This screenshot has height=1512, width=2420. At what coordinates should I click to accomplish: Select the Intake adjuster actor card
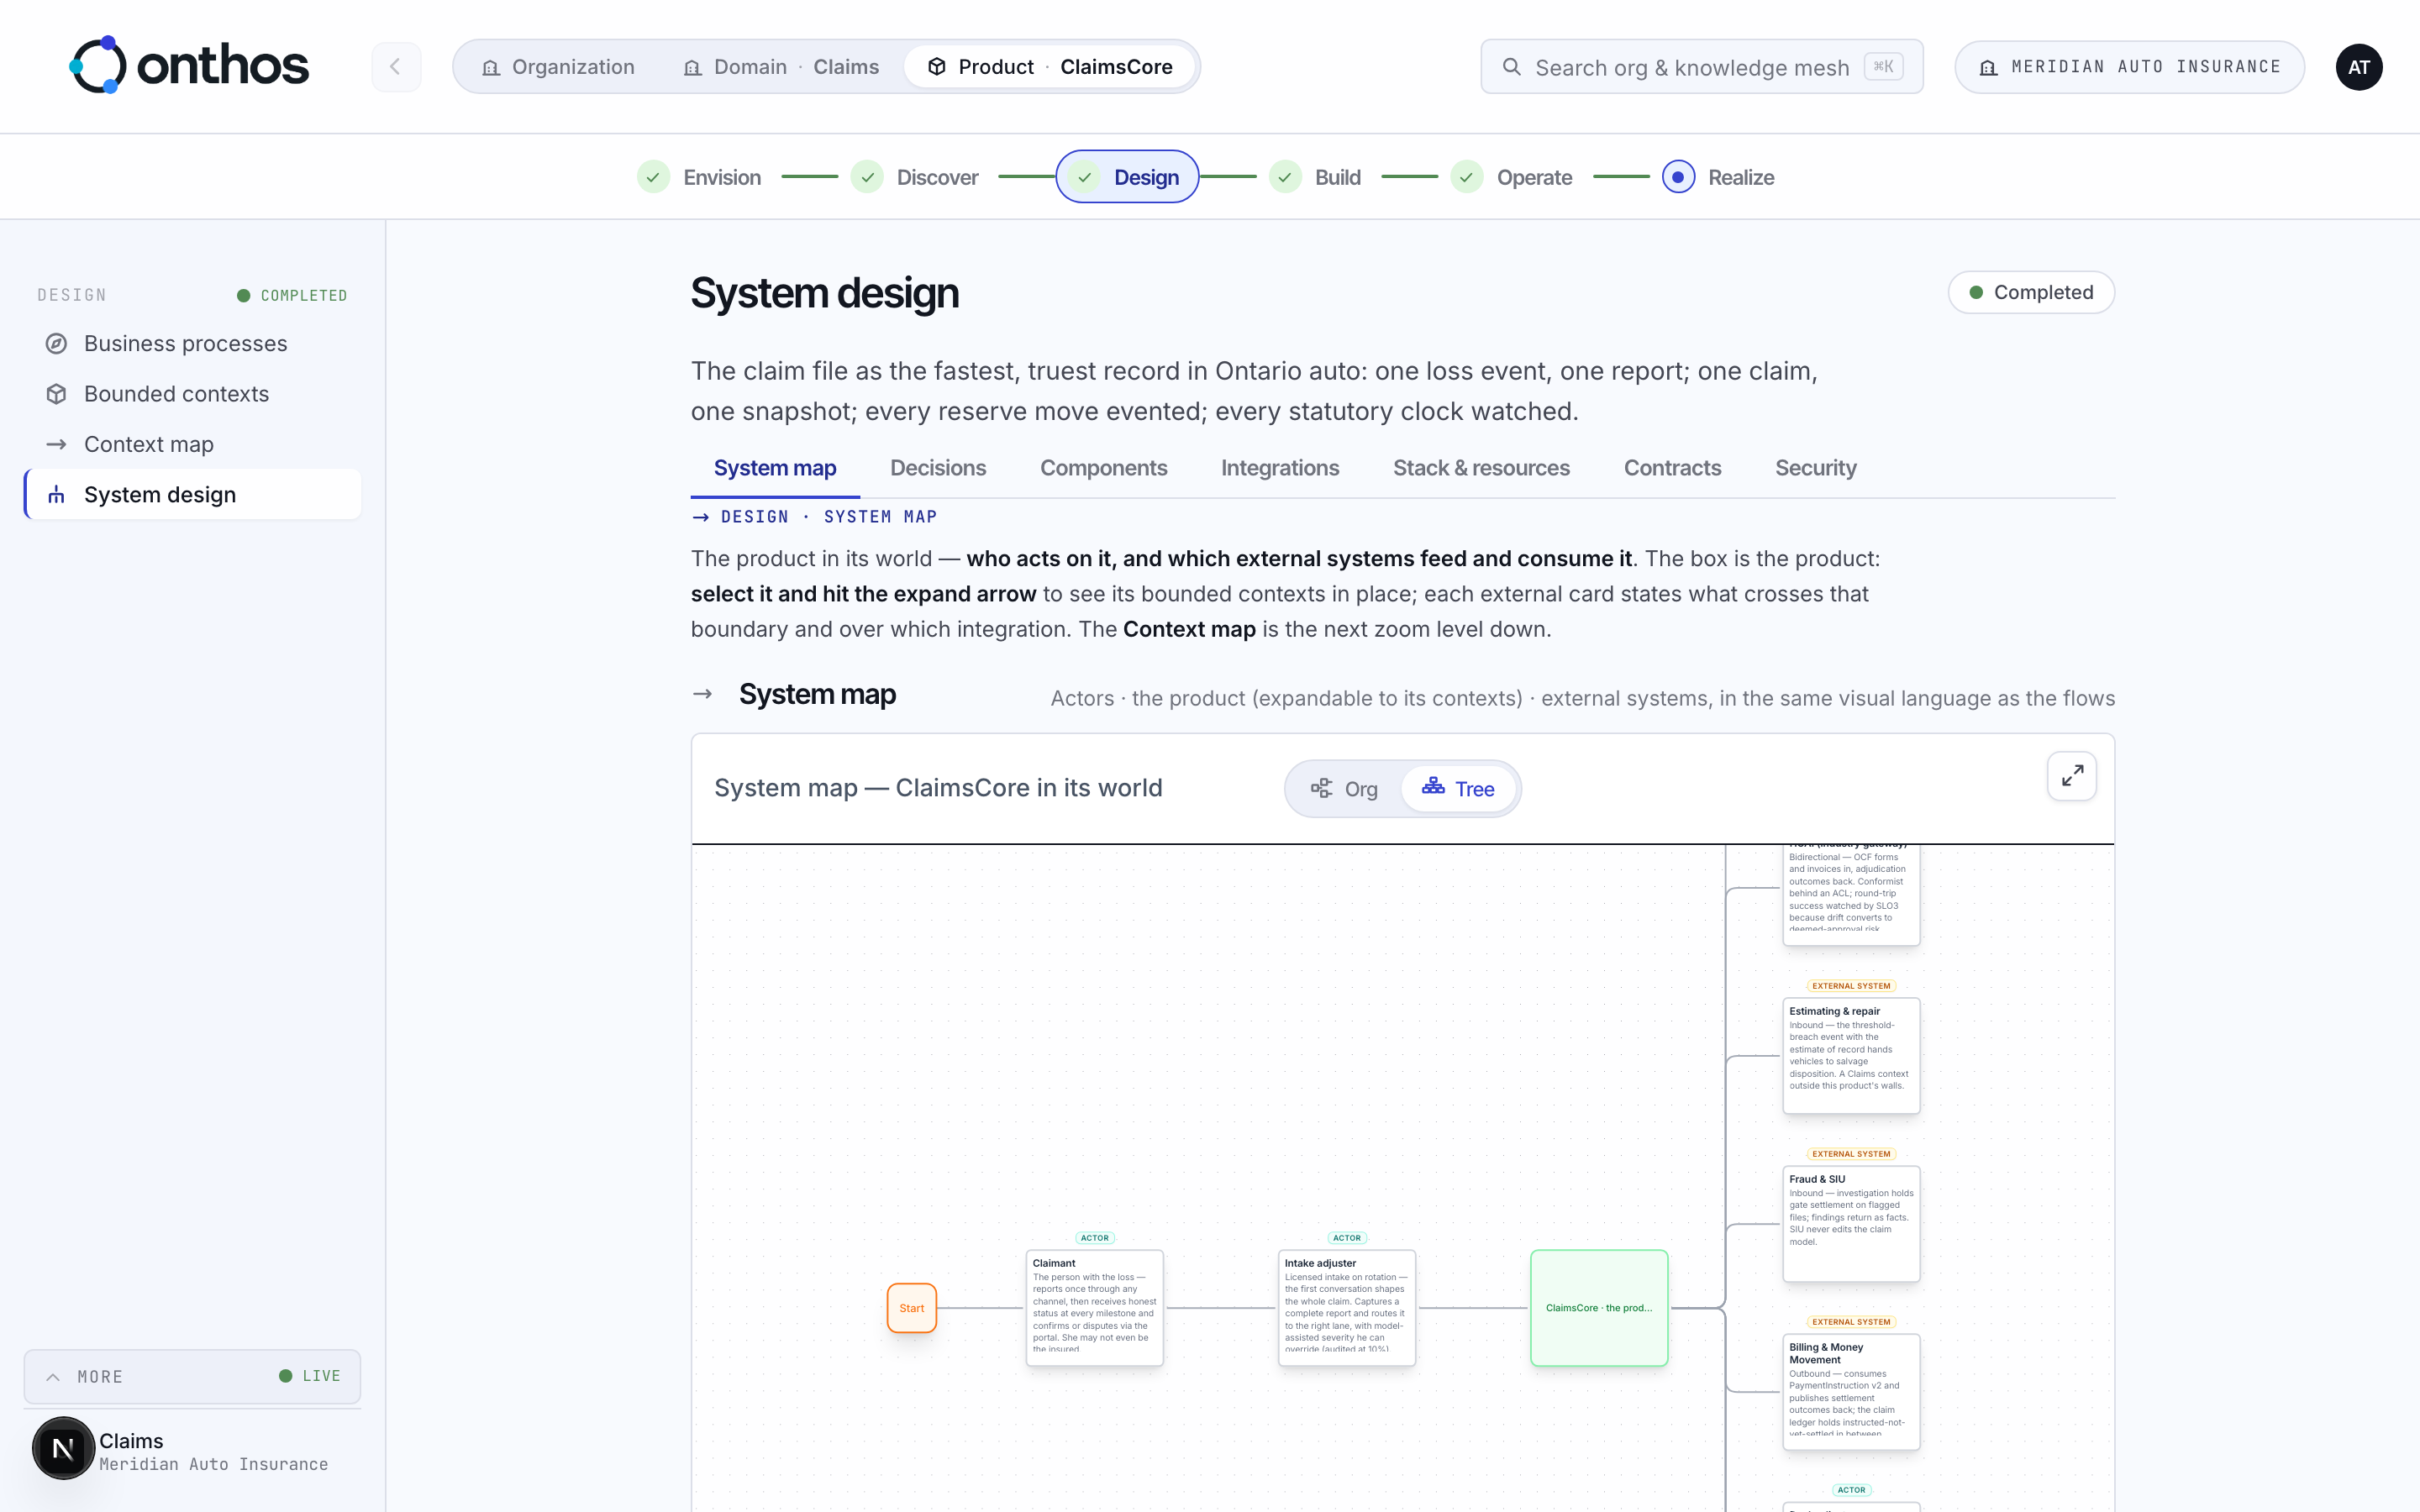pos(1346,1307)
